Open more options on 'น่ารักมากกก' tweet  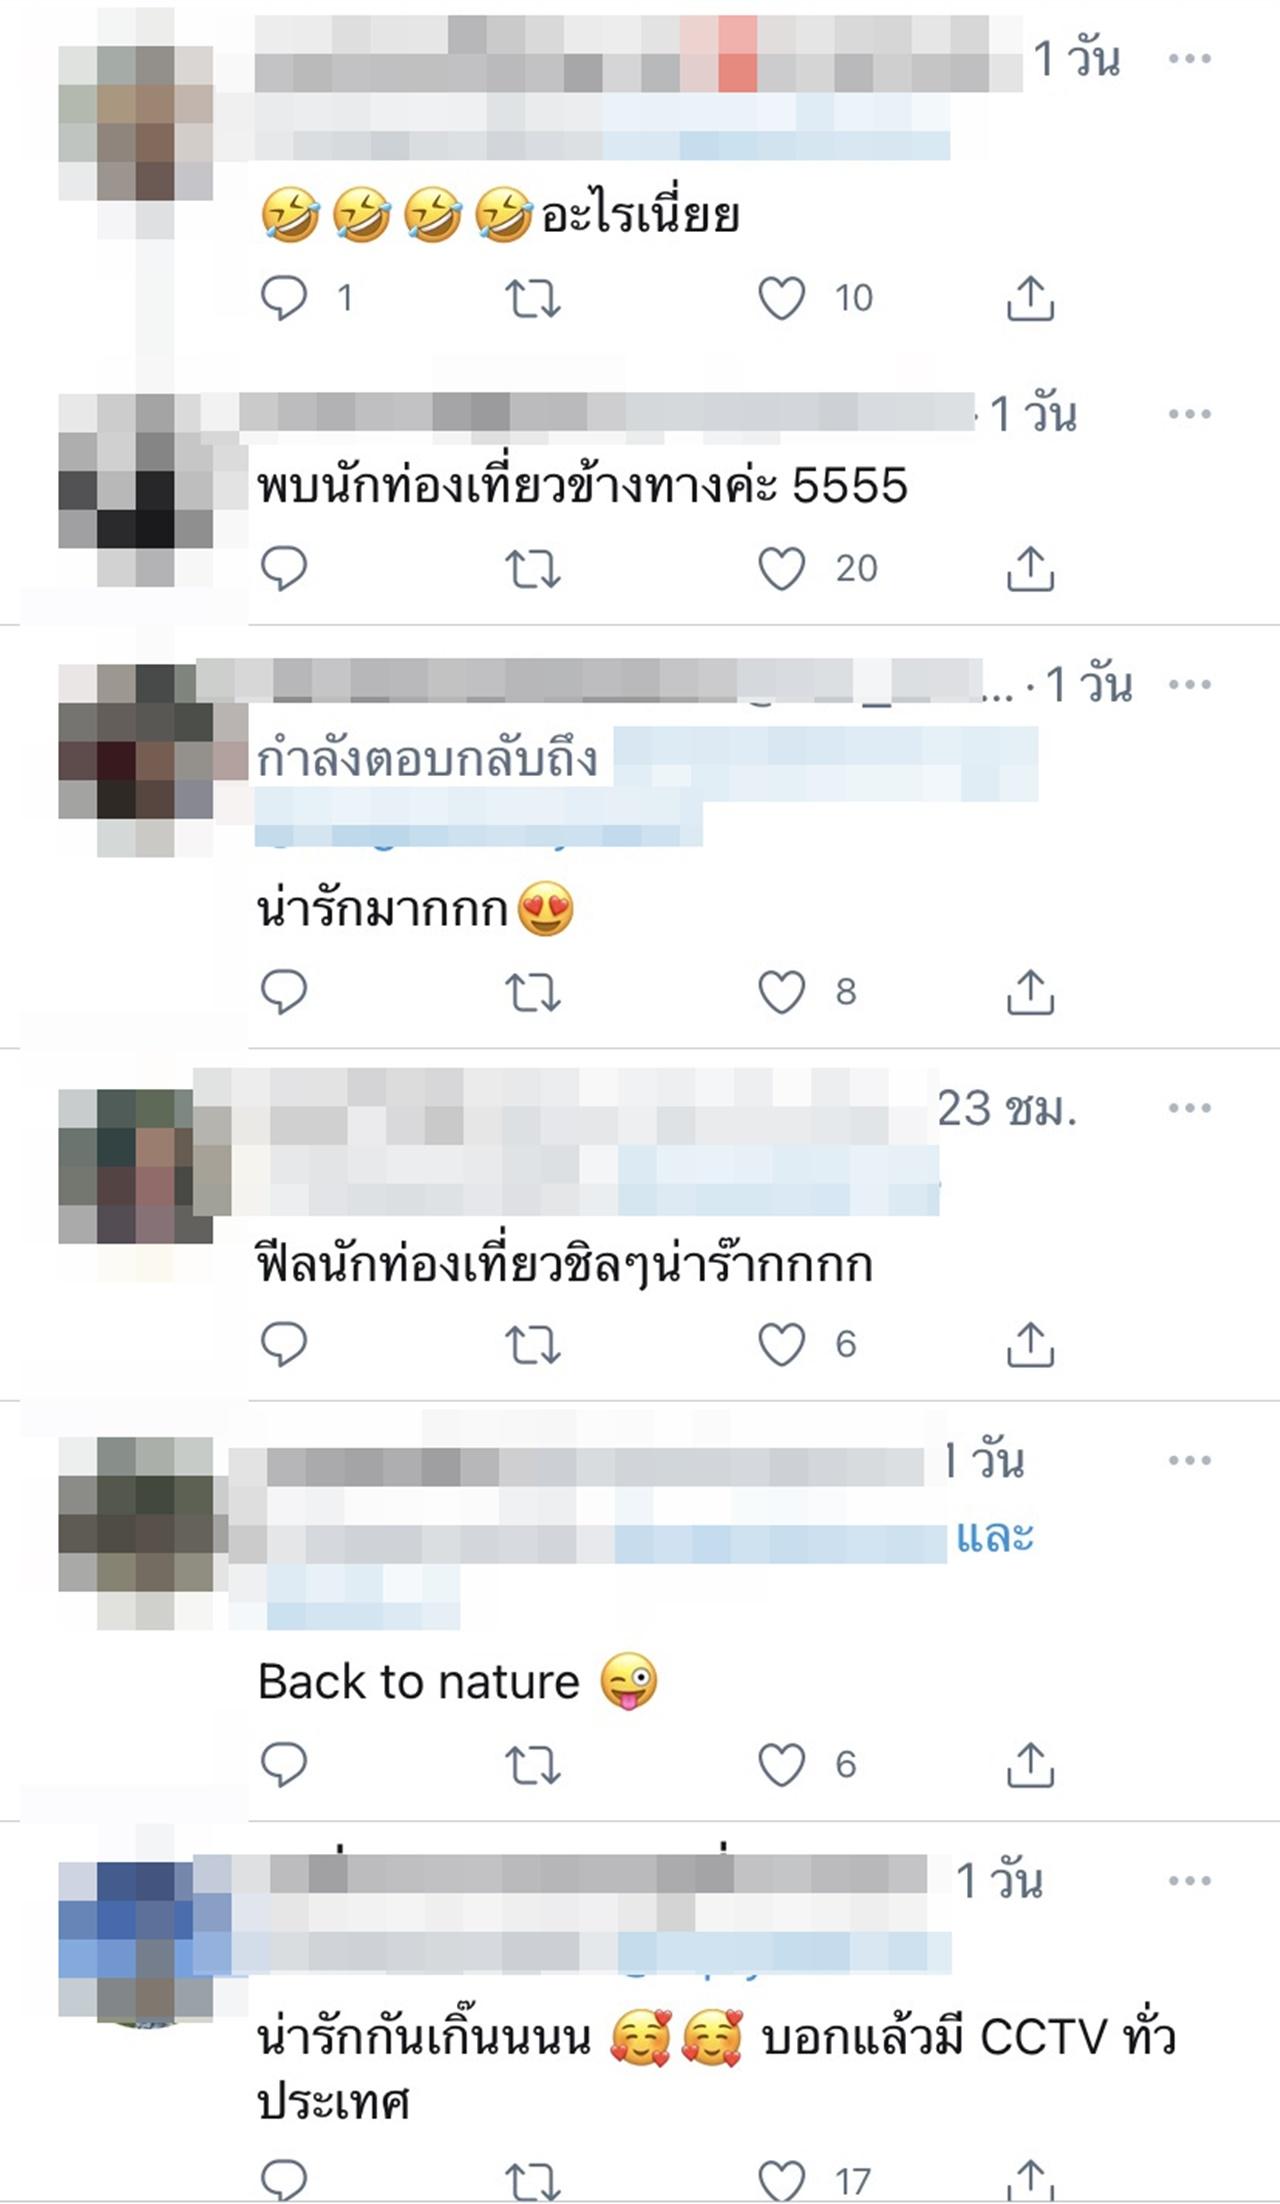[x=1189, y=685]
